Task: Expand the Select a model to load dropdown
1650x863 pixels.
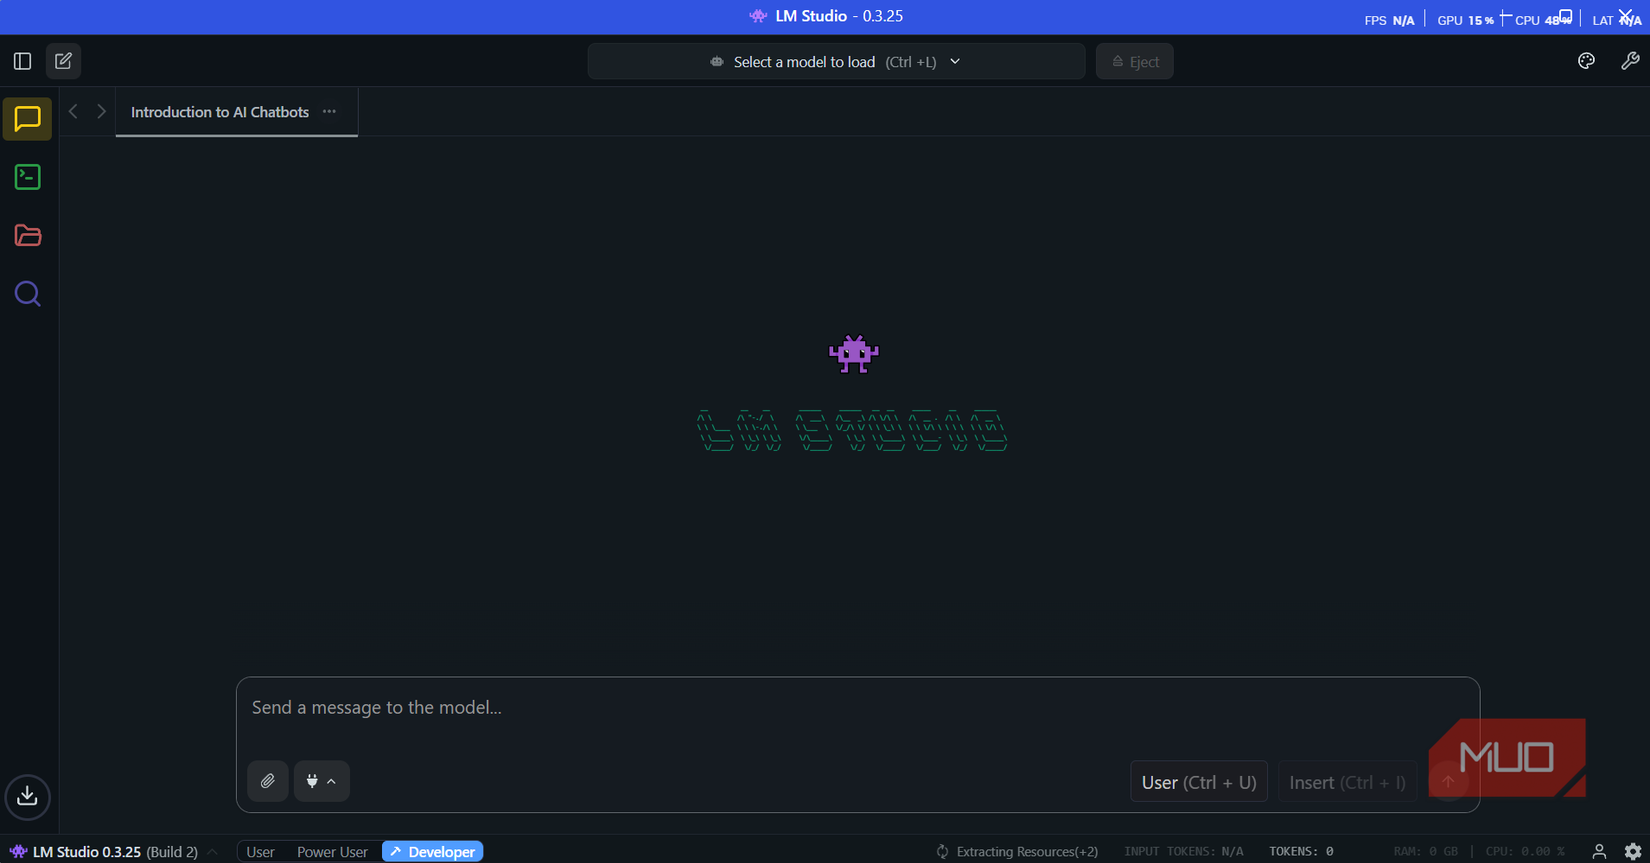Action: [x=836, y=61]
